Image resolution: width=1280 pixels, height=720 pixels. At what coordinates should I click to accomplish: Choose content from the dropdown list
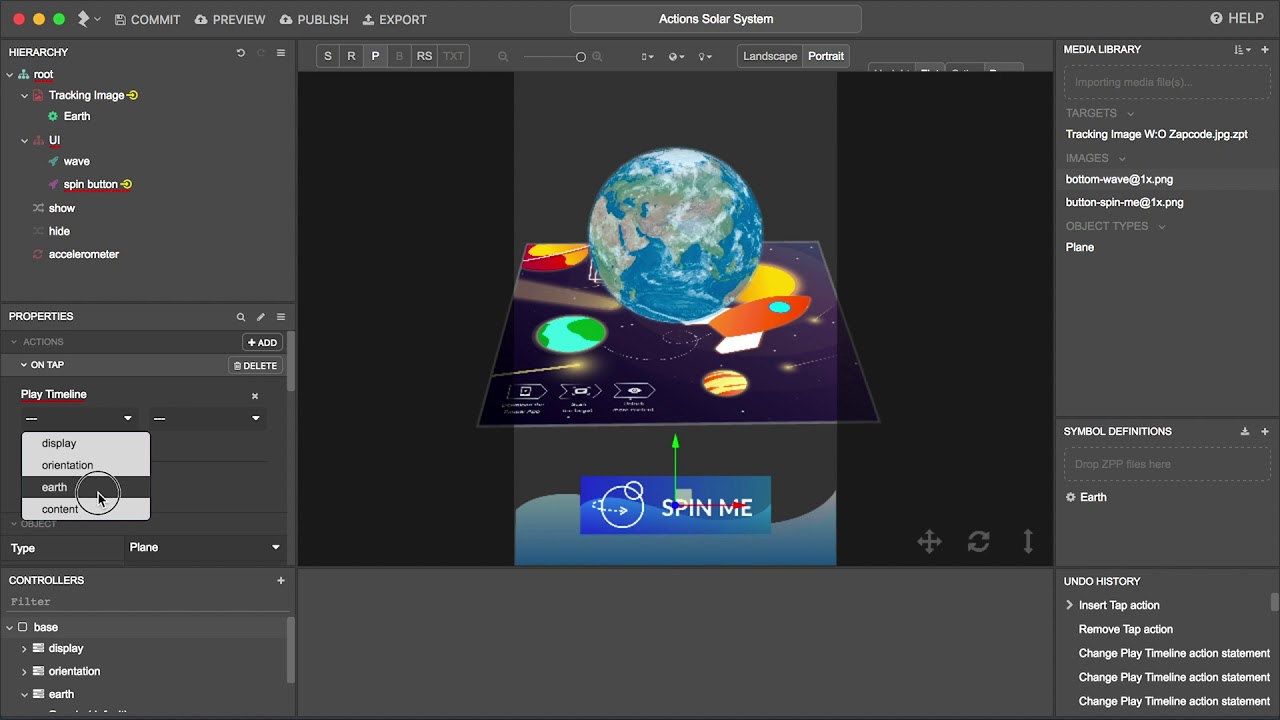(x=86, y=509)
